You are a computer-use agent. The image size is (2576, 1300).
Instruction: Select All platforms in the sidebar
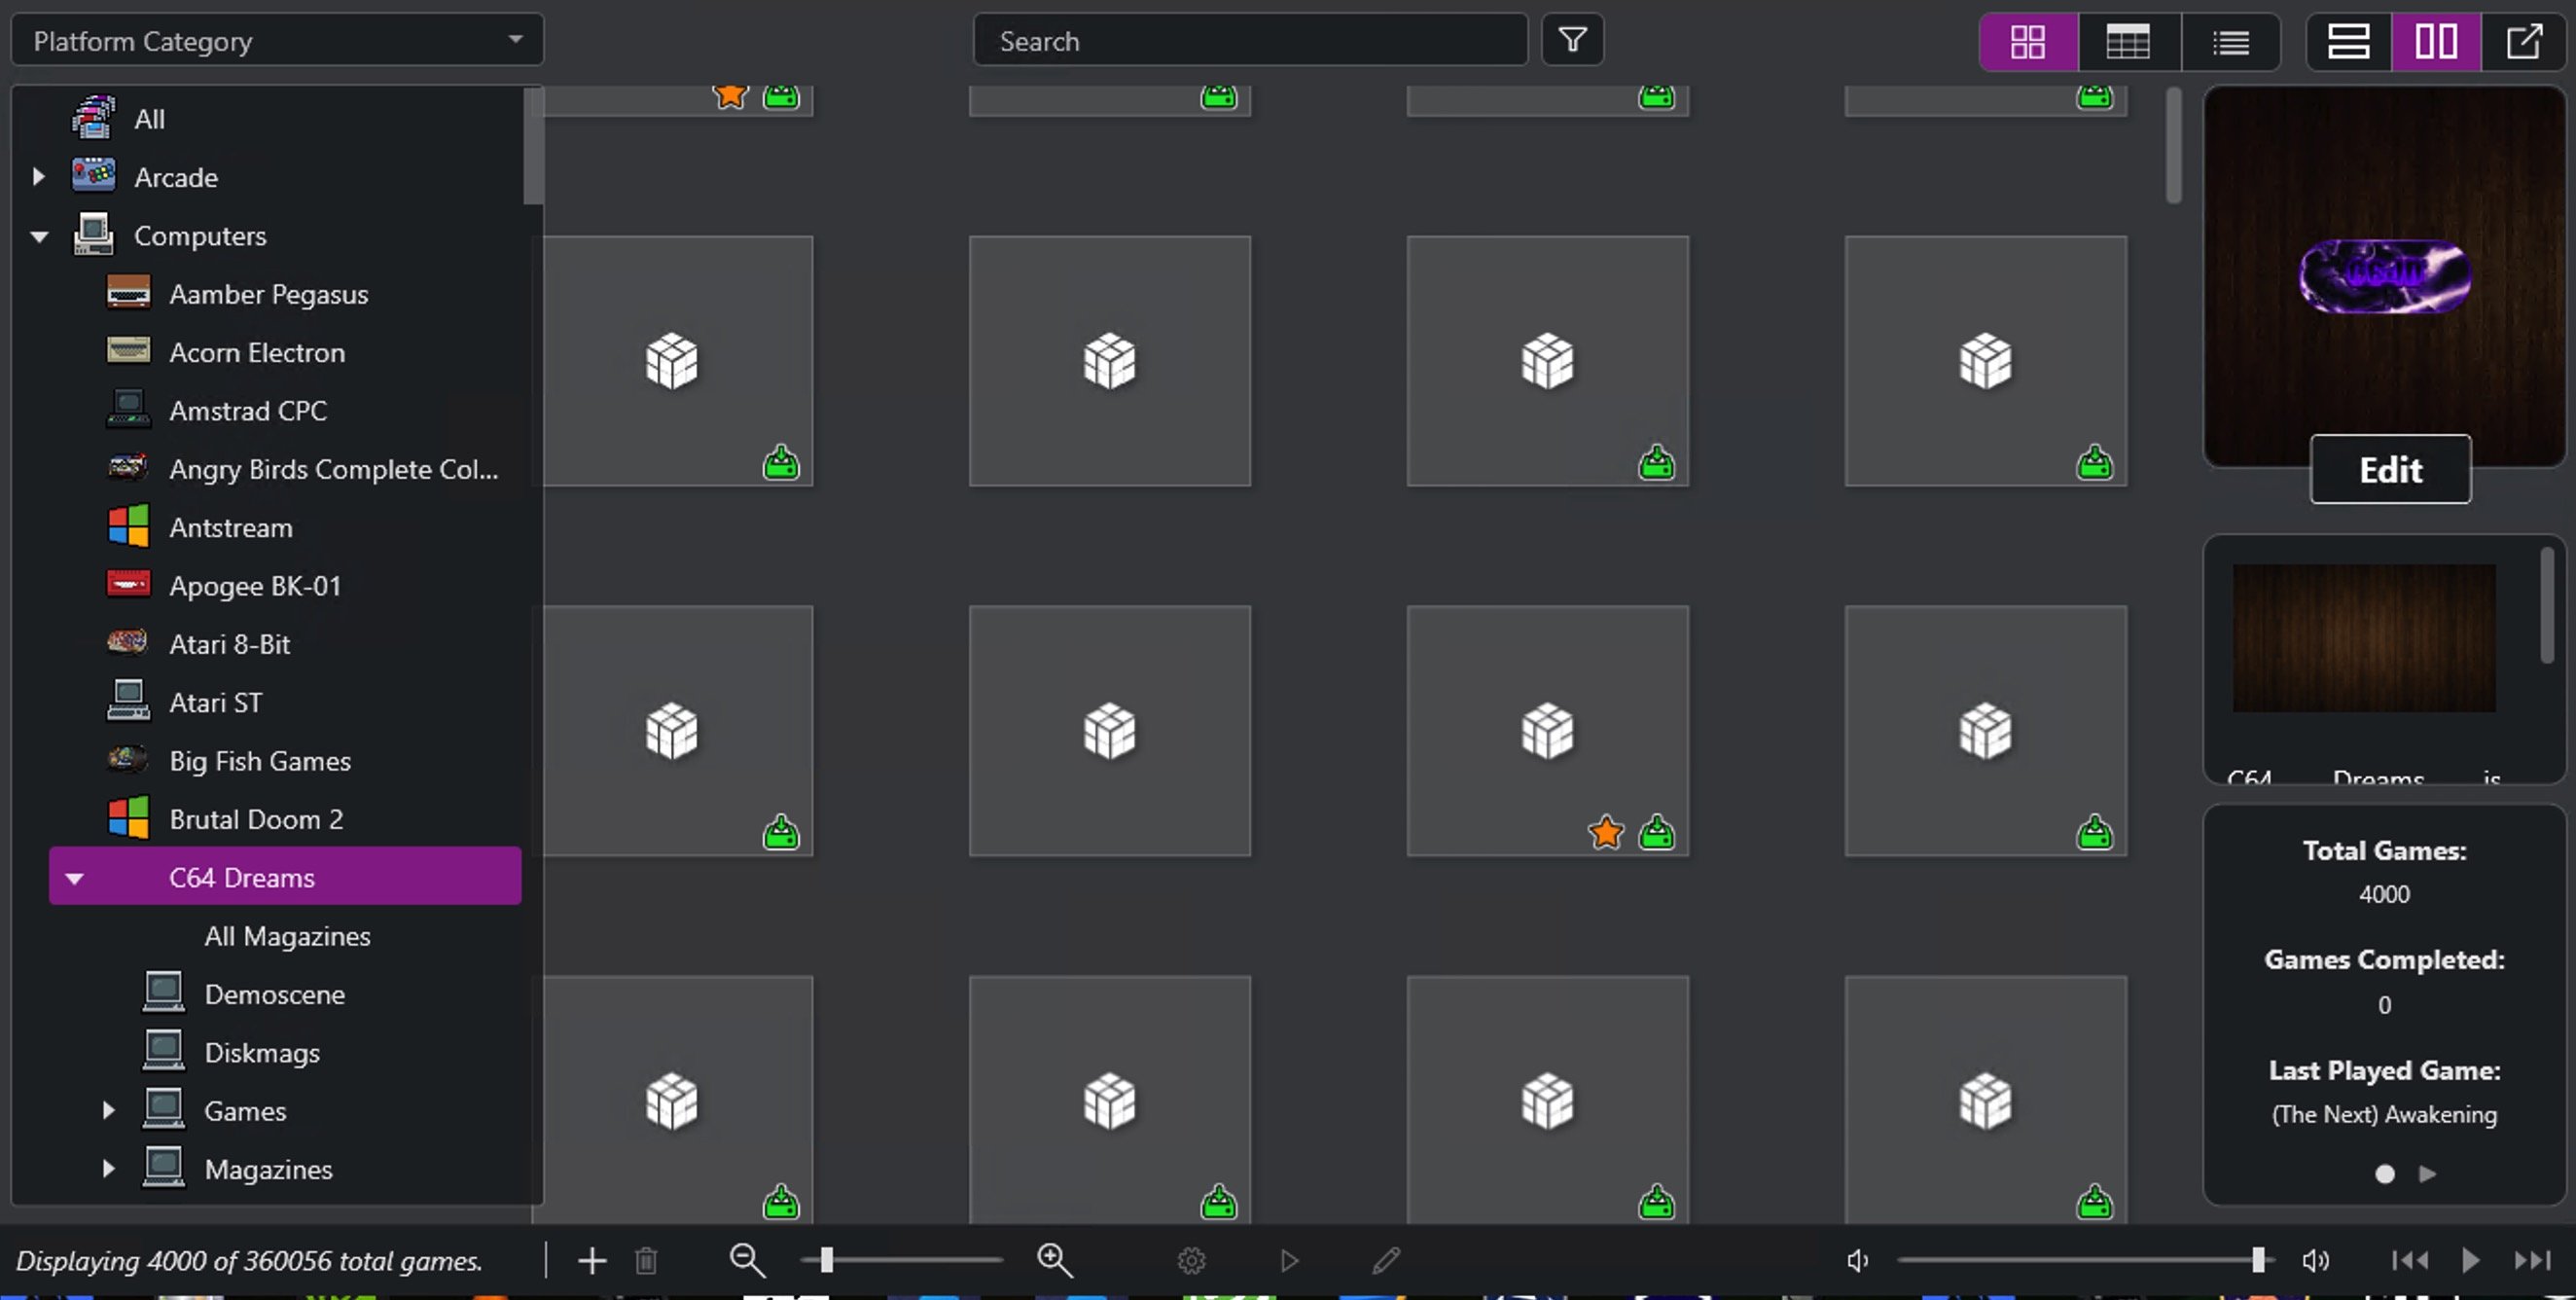tap(149, 119)
